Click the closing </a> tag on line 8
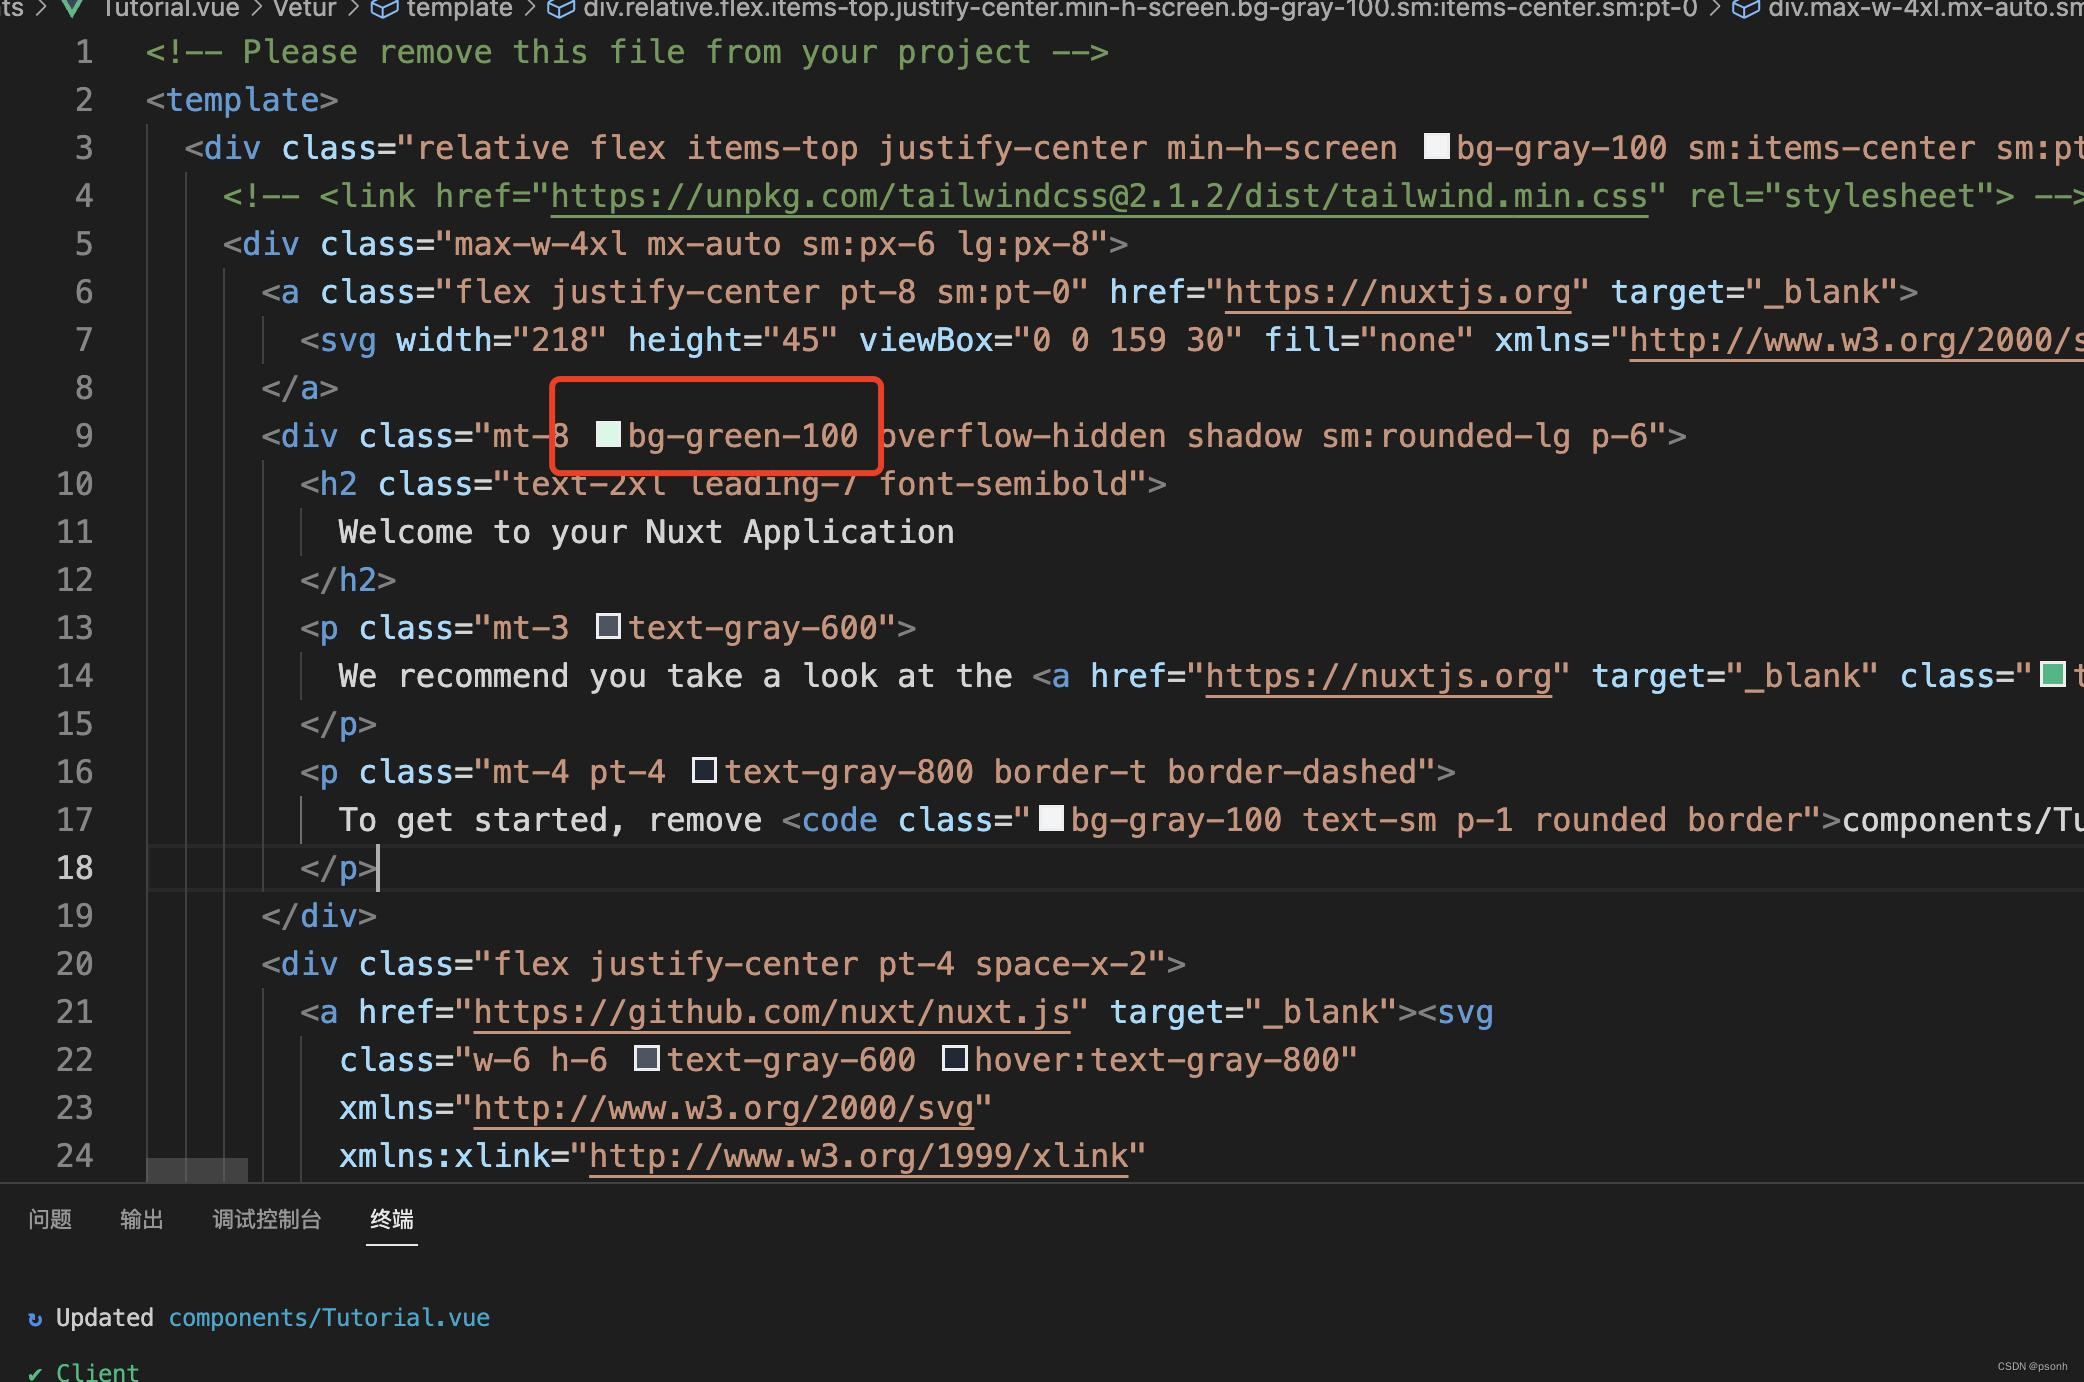2084x1382 pixels. click(300, 388)
